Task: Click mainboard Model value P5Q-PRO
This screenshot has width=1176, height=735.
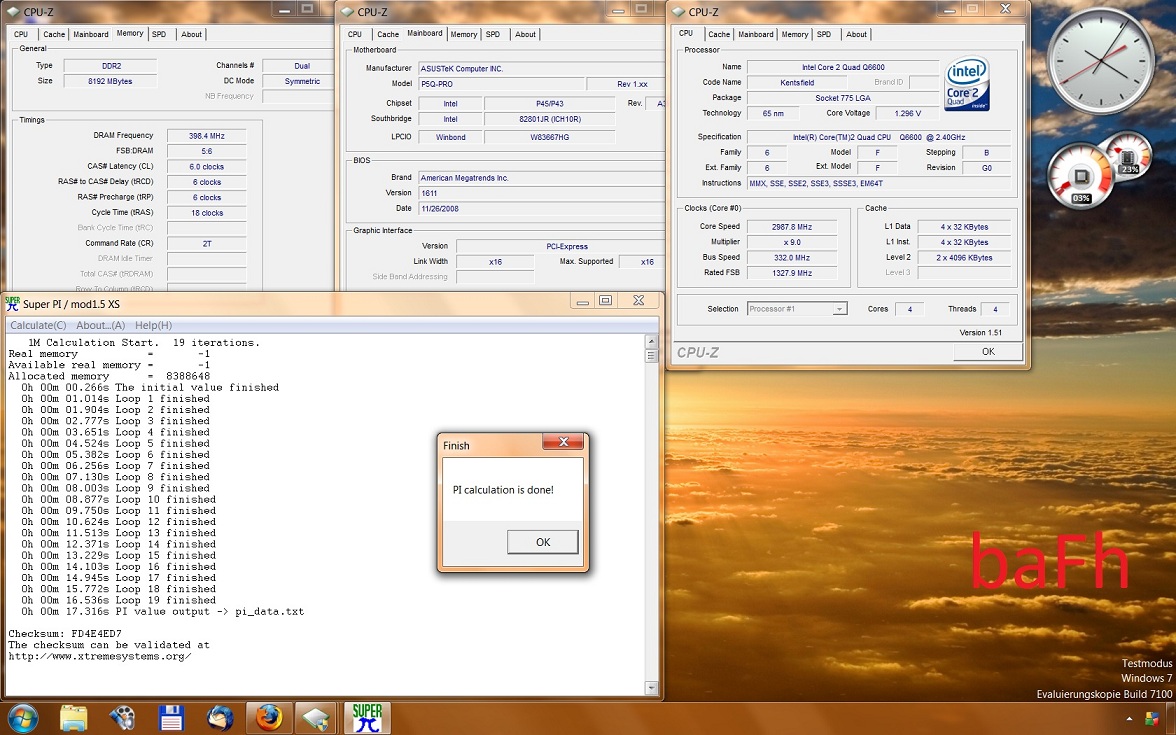Action: click(x=500, y=84)
